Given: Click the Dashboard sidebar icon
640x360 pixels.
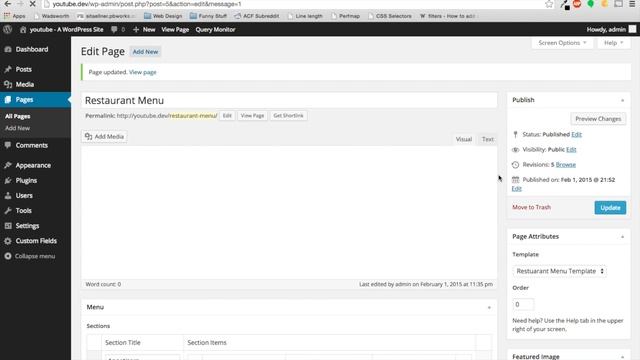Looking at the screenshot, I should (x=8, y=49).
